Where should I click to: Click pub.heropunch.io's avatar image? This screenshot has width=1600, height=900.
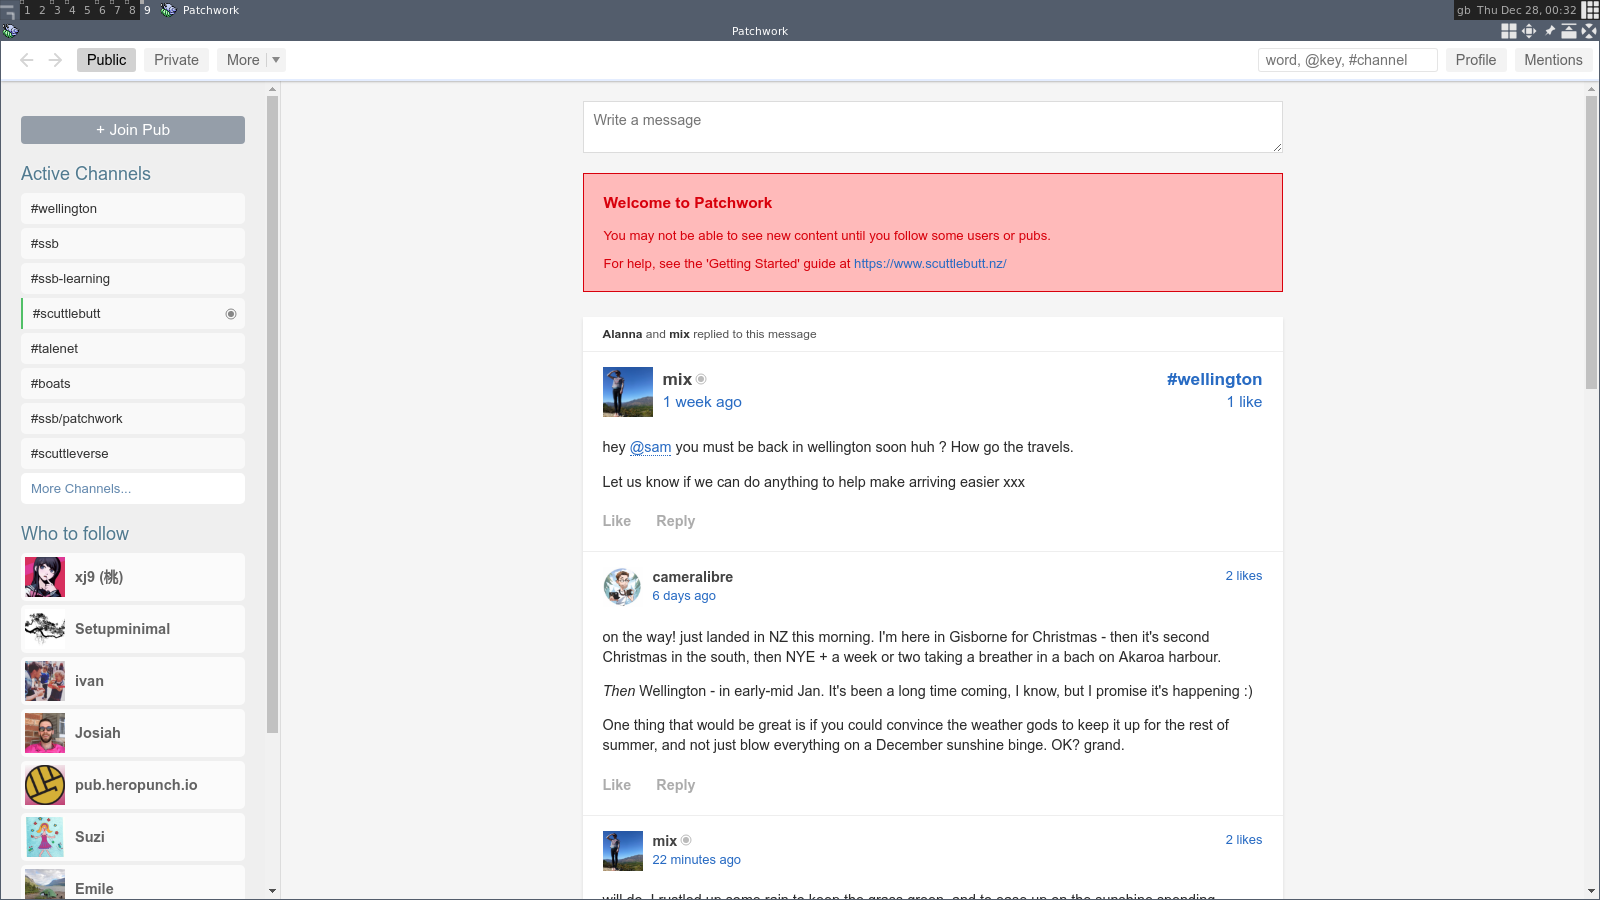[45, 785]
